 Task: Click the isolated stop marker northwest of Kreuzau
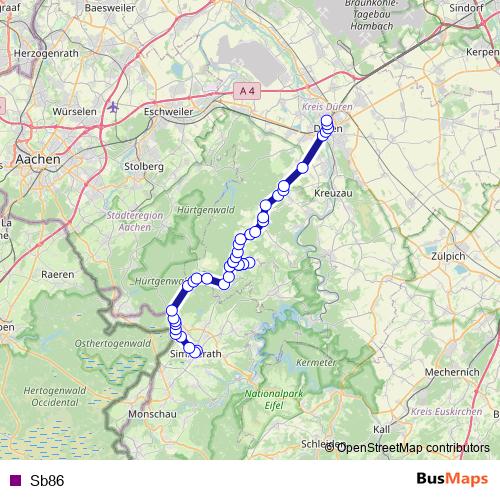pos(302,168)
